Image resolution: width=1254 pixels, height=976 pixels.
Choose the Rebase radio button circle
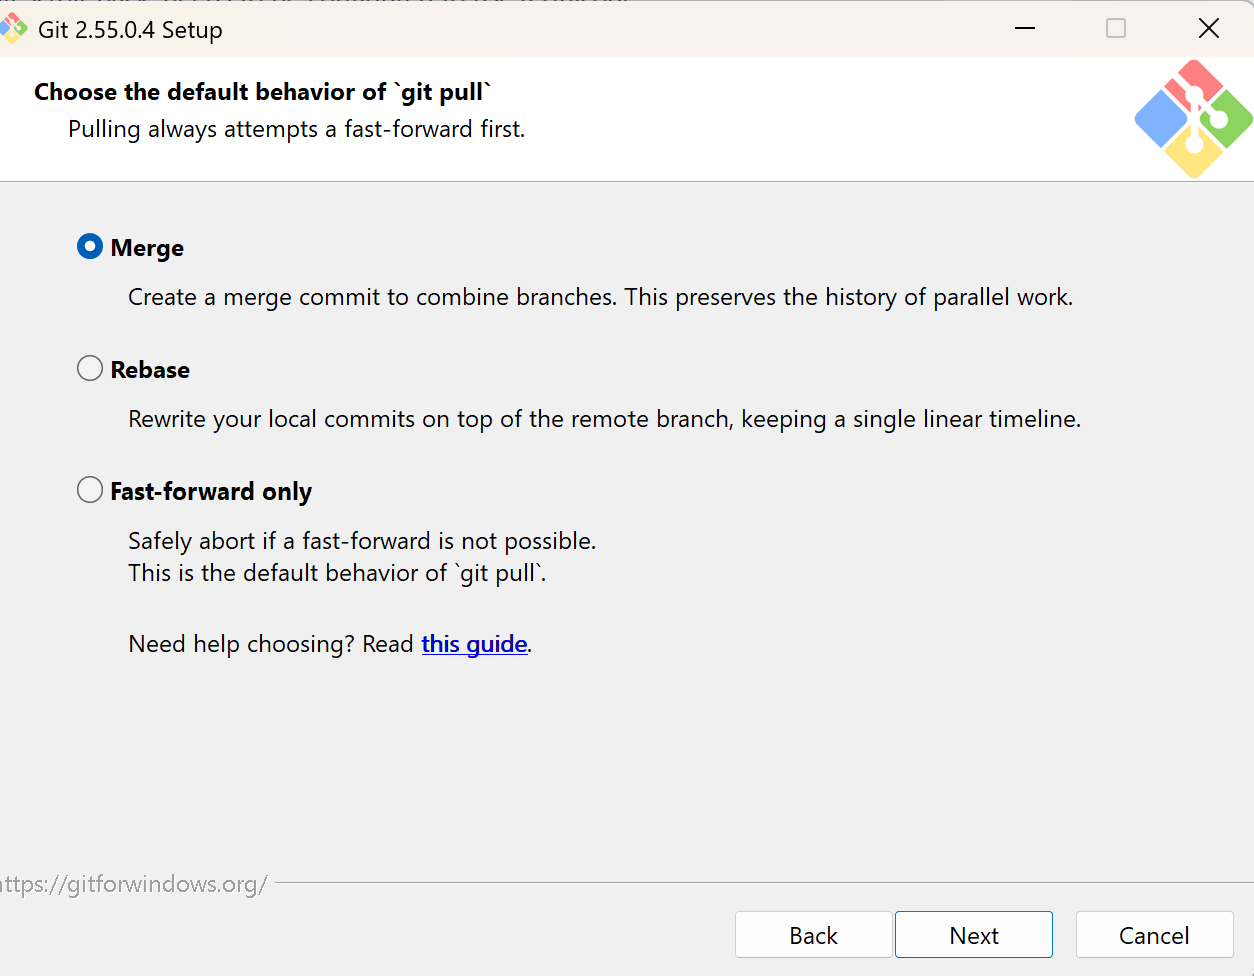90,369
